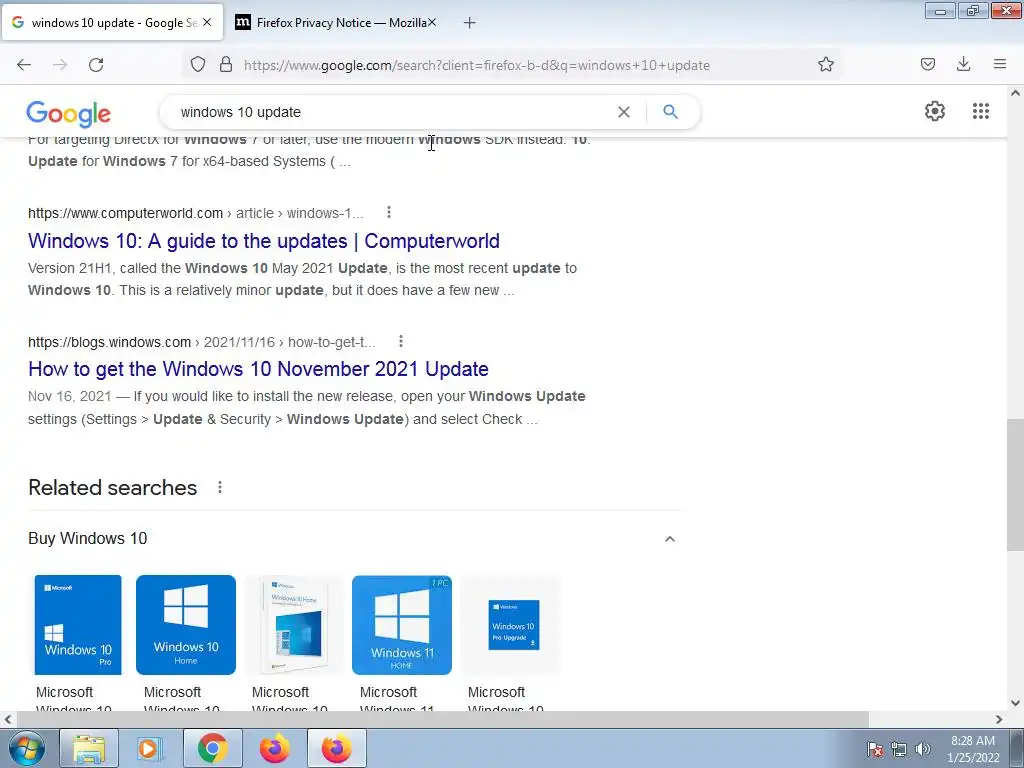Select the Windows 10 Pro Upgrade thumbnail
Viewport: 1024px width, 768px height.
510,624
